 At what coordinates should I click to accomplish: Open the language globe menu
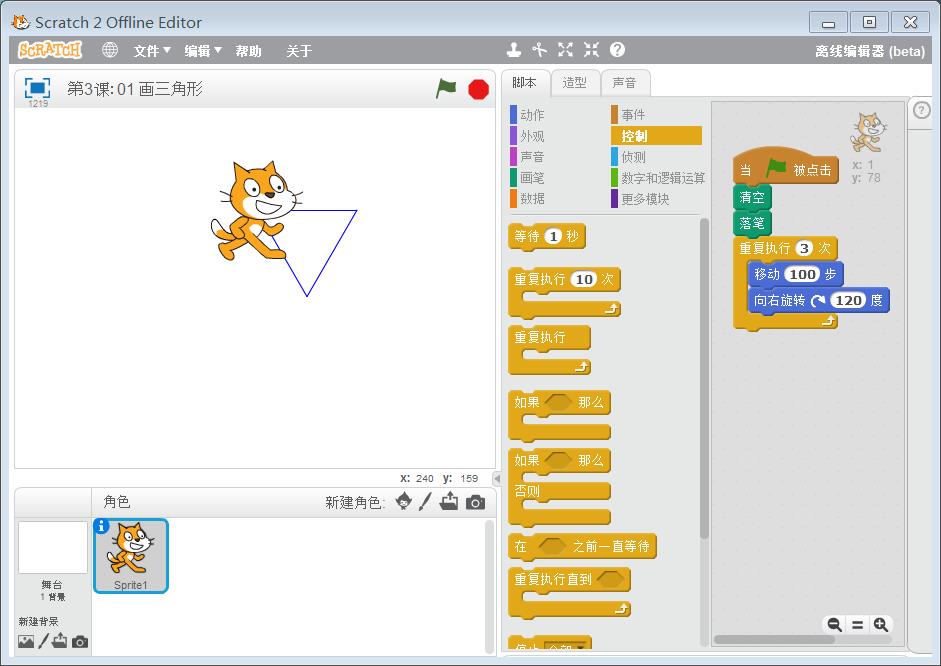pyautogui.click(x=110, y=50)
